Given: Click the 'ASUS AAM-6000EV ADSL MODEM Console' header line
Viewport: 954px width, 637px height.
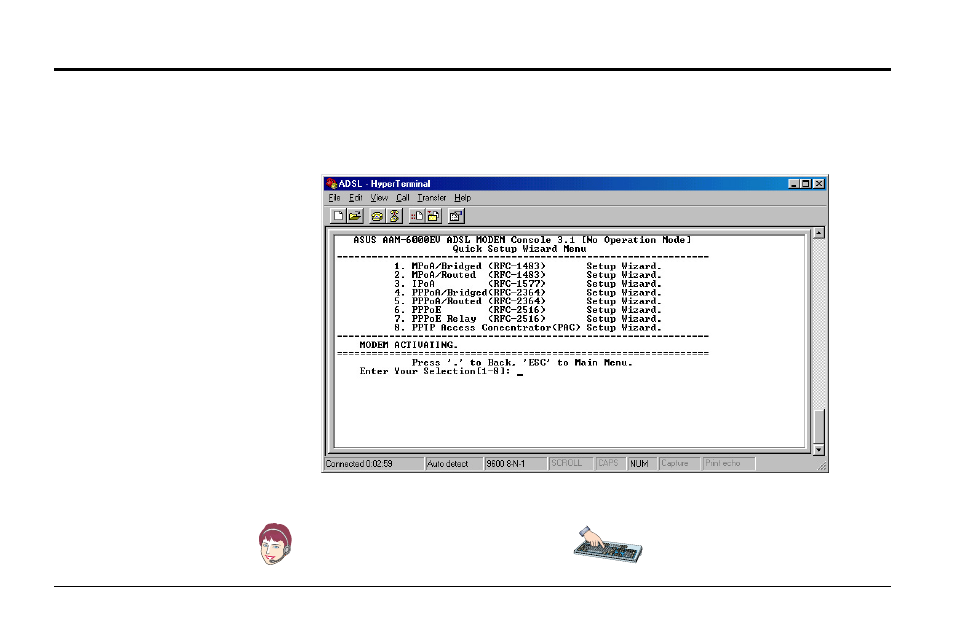Looking at the screenshot, I should (522, 240).
